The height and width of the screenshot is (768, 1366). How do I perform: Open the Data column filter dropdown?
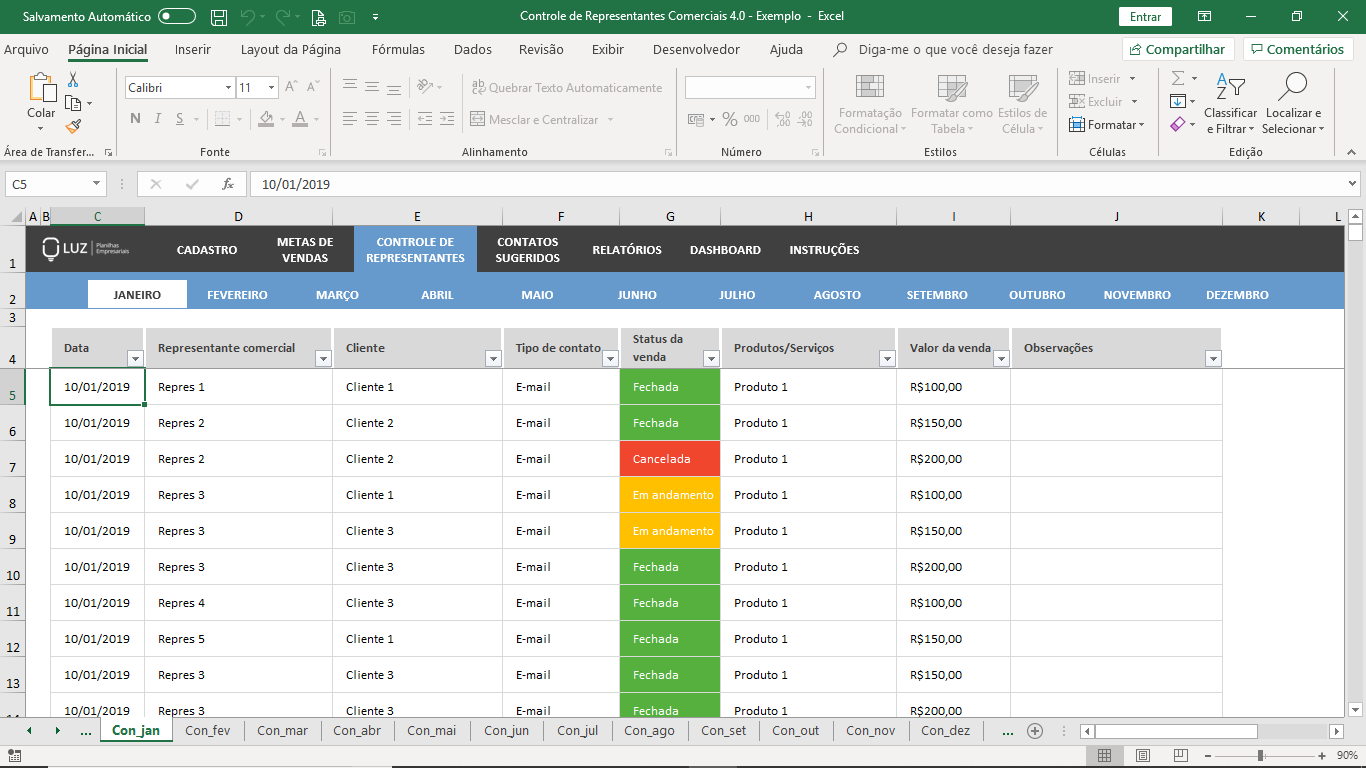[135, 358]
